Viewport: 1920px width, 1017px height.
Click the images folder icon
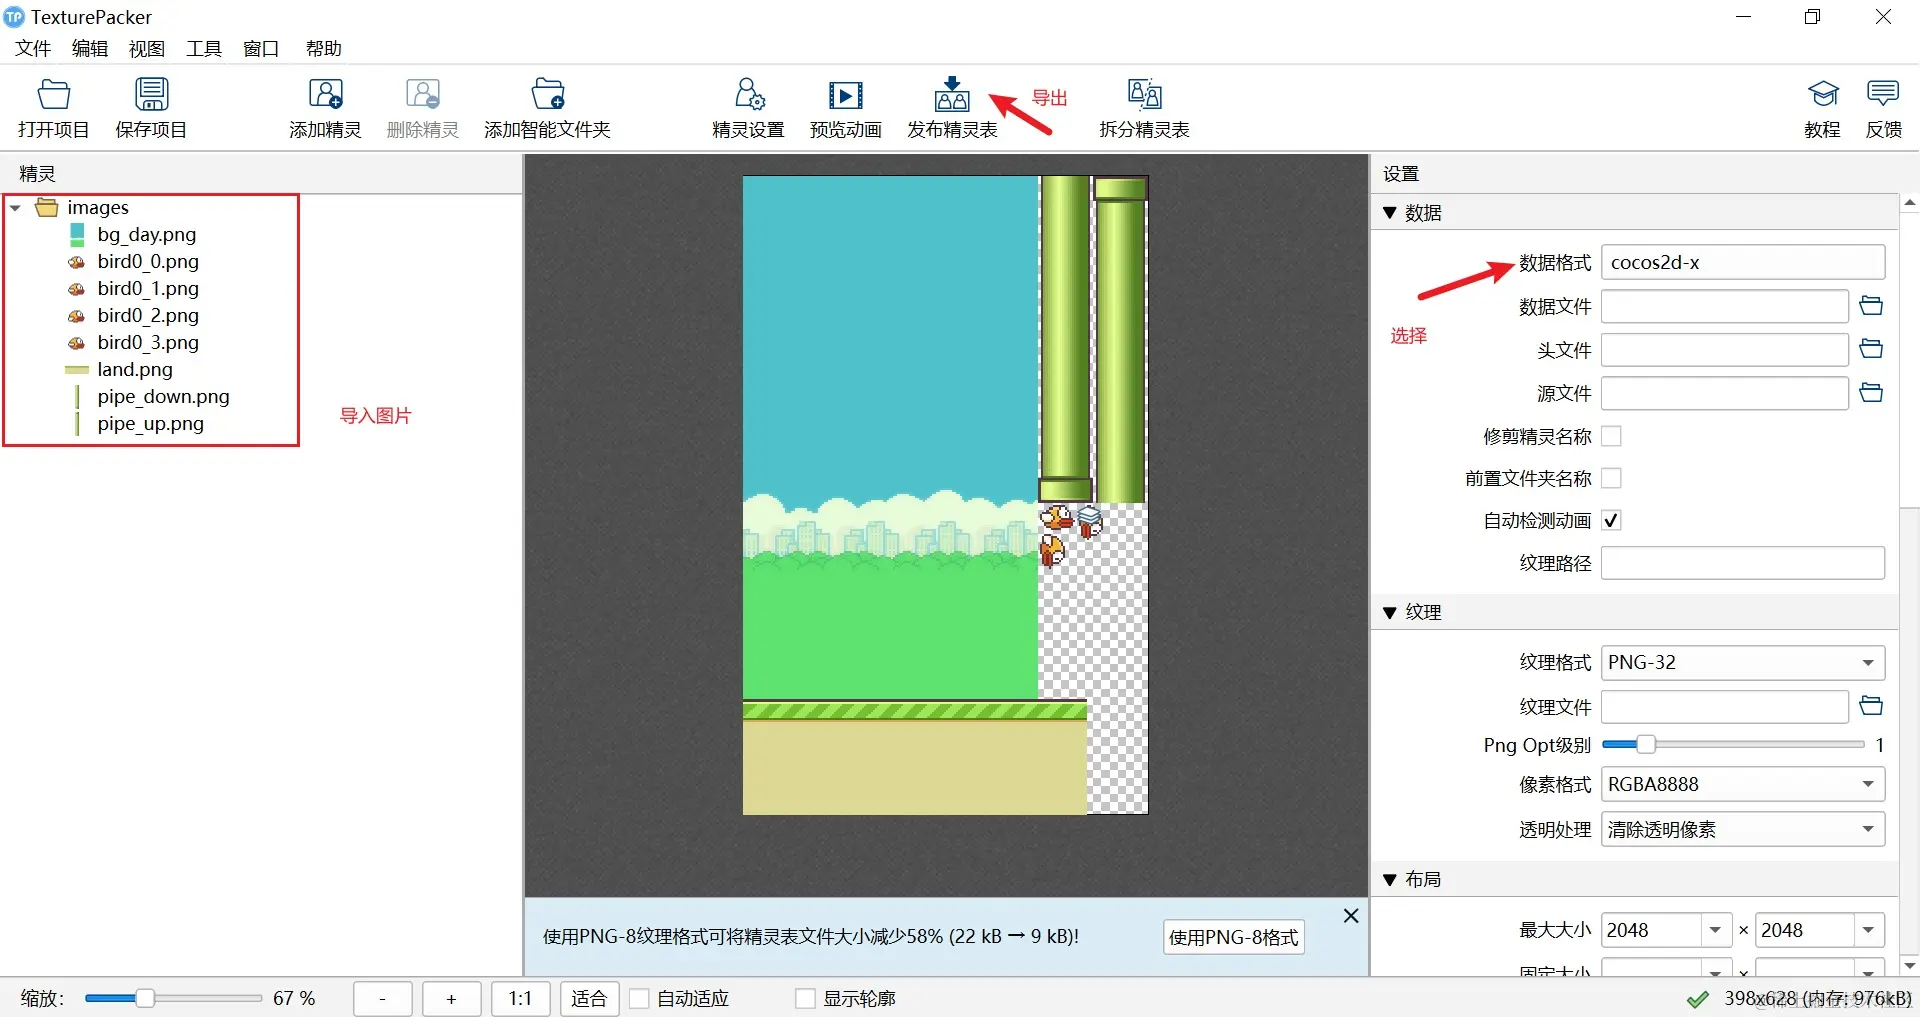point(47,207)
